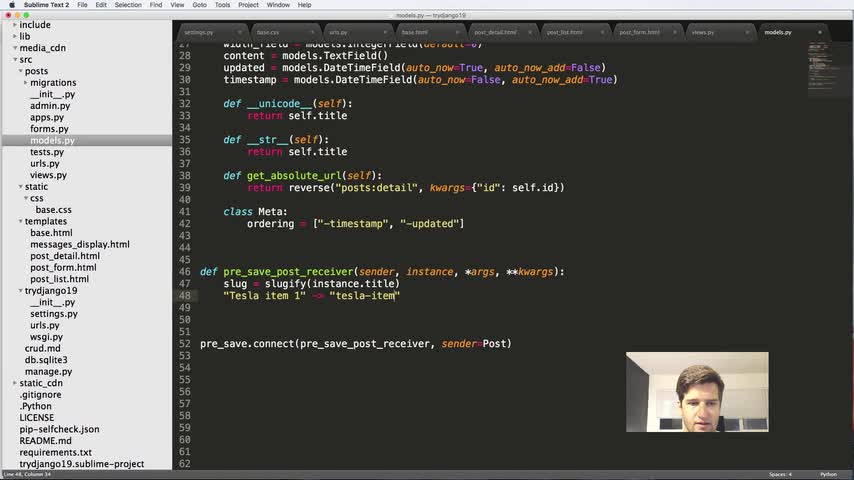
Task: Open admin.py in the sidebar
Action: tap(50, 106)
